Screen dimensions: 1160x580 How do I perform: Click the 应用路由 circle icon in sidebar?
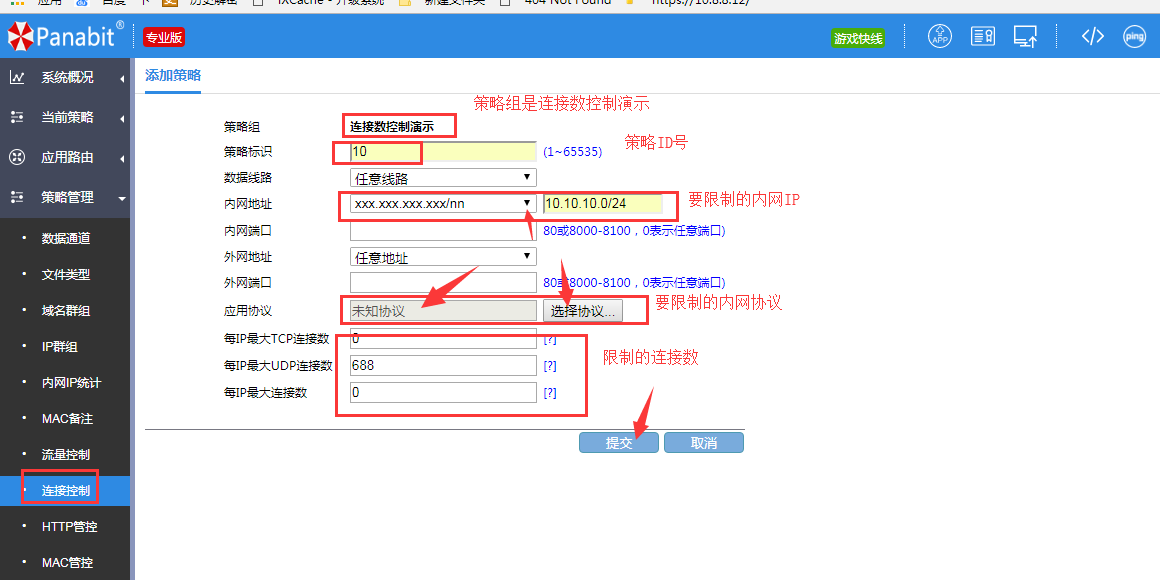click(x=17, y=157)
